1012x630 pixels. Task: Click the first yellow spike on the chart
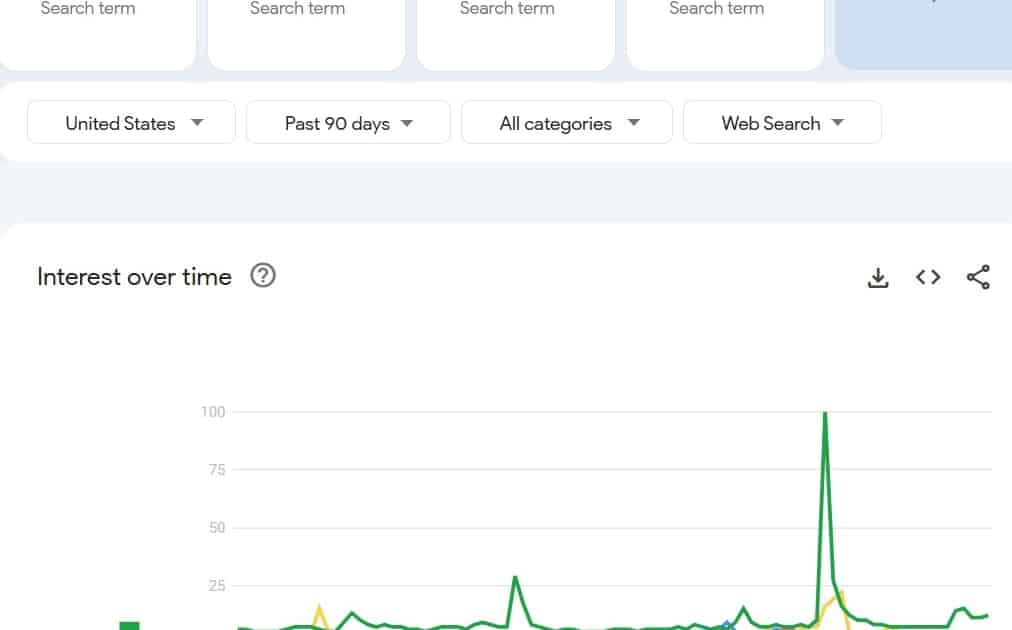pyautogui.click(x=319, y=609)
